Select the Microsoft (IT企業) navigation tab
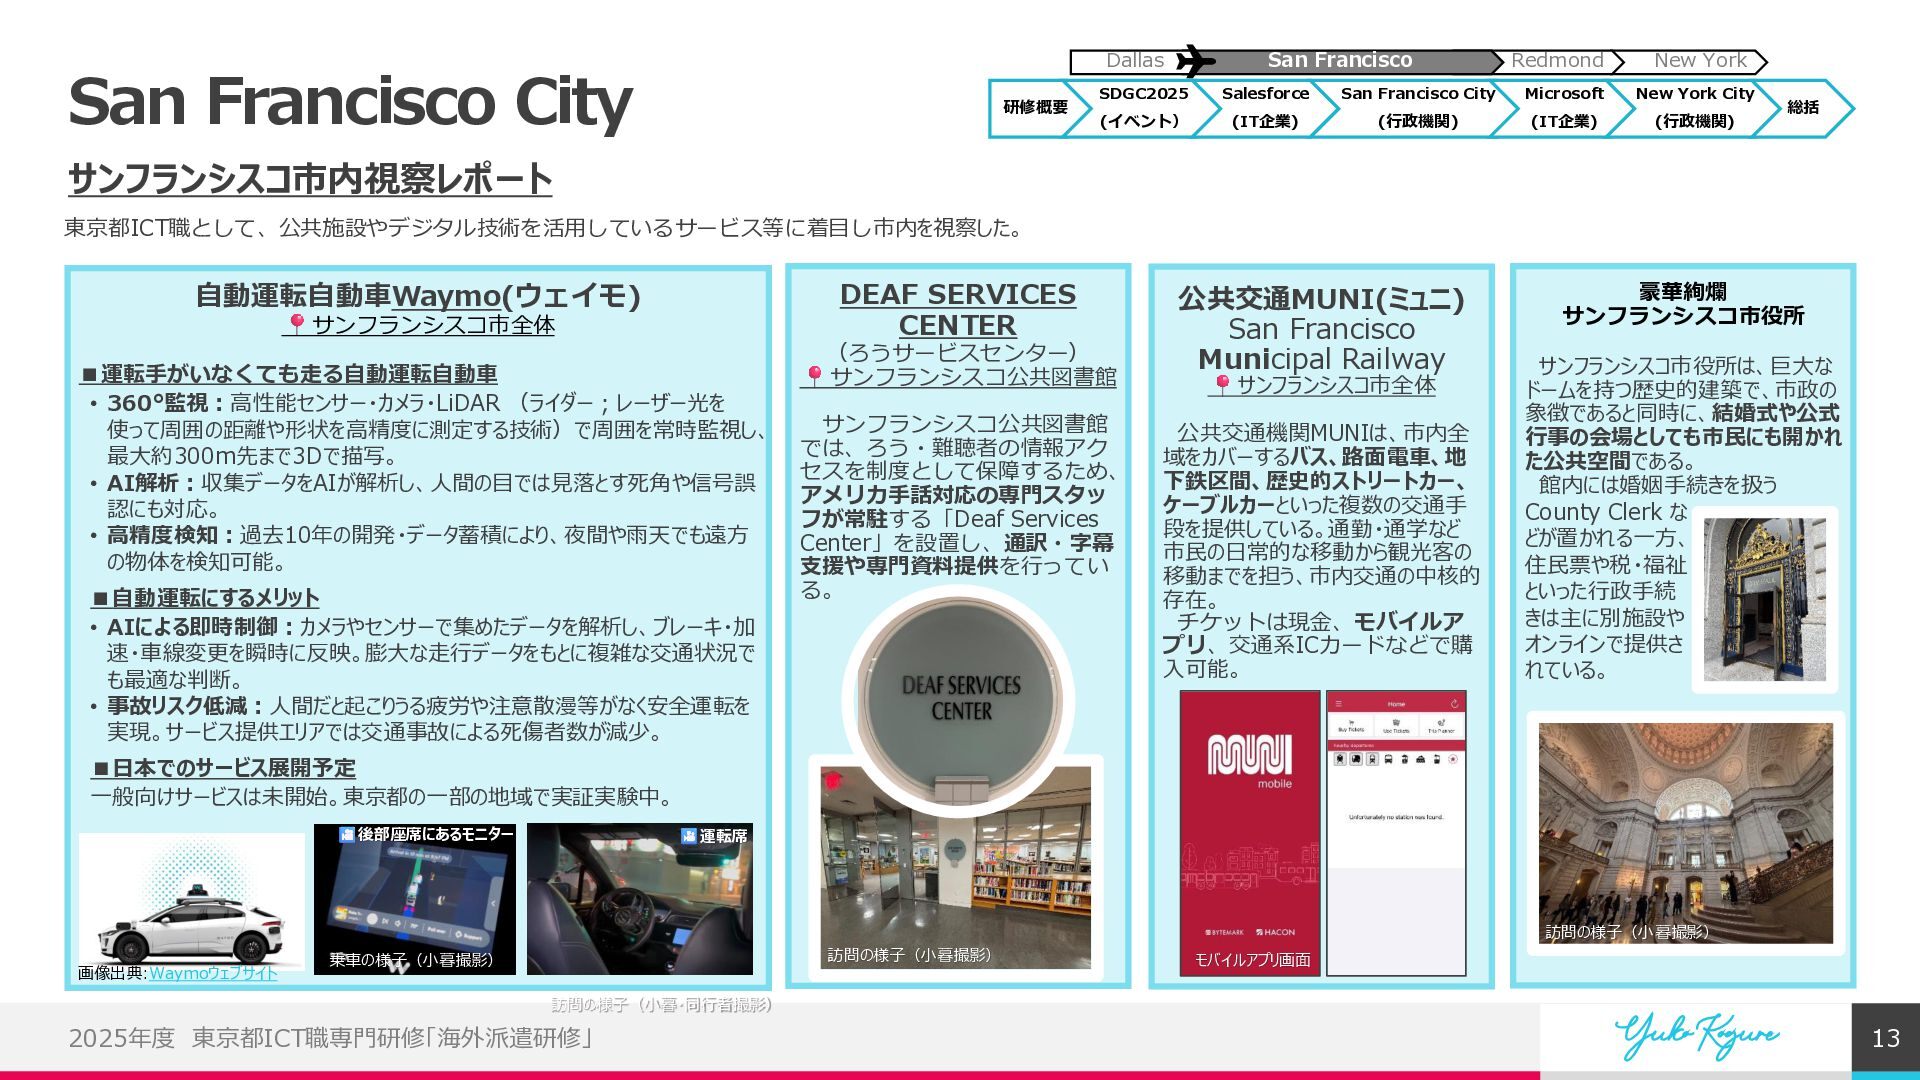The width and height of the screenshot is (1920, 1080). pos(1563,108)
